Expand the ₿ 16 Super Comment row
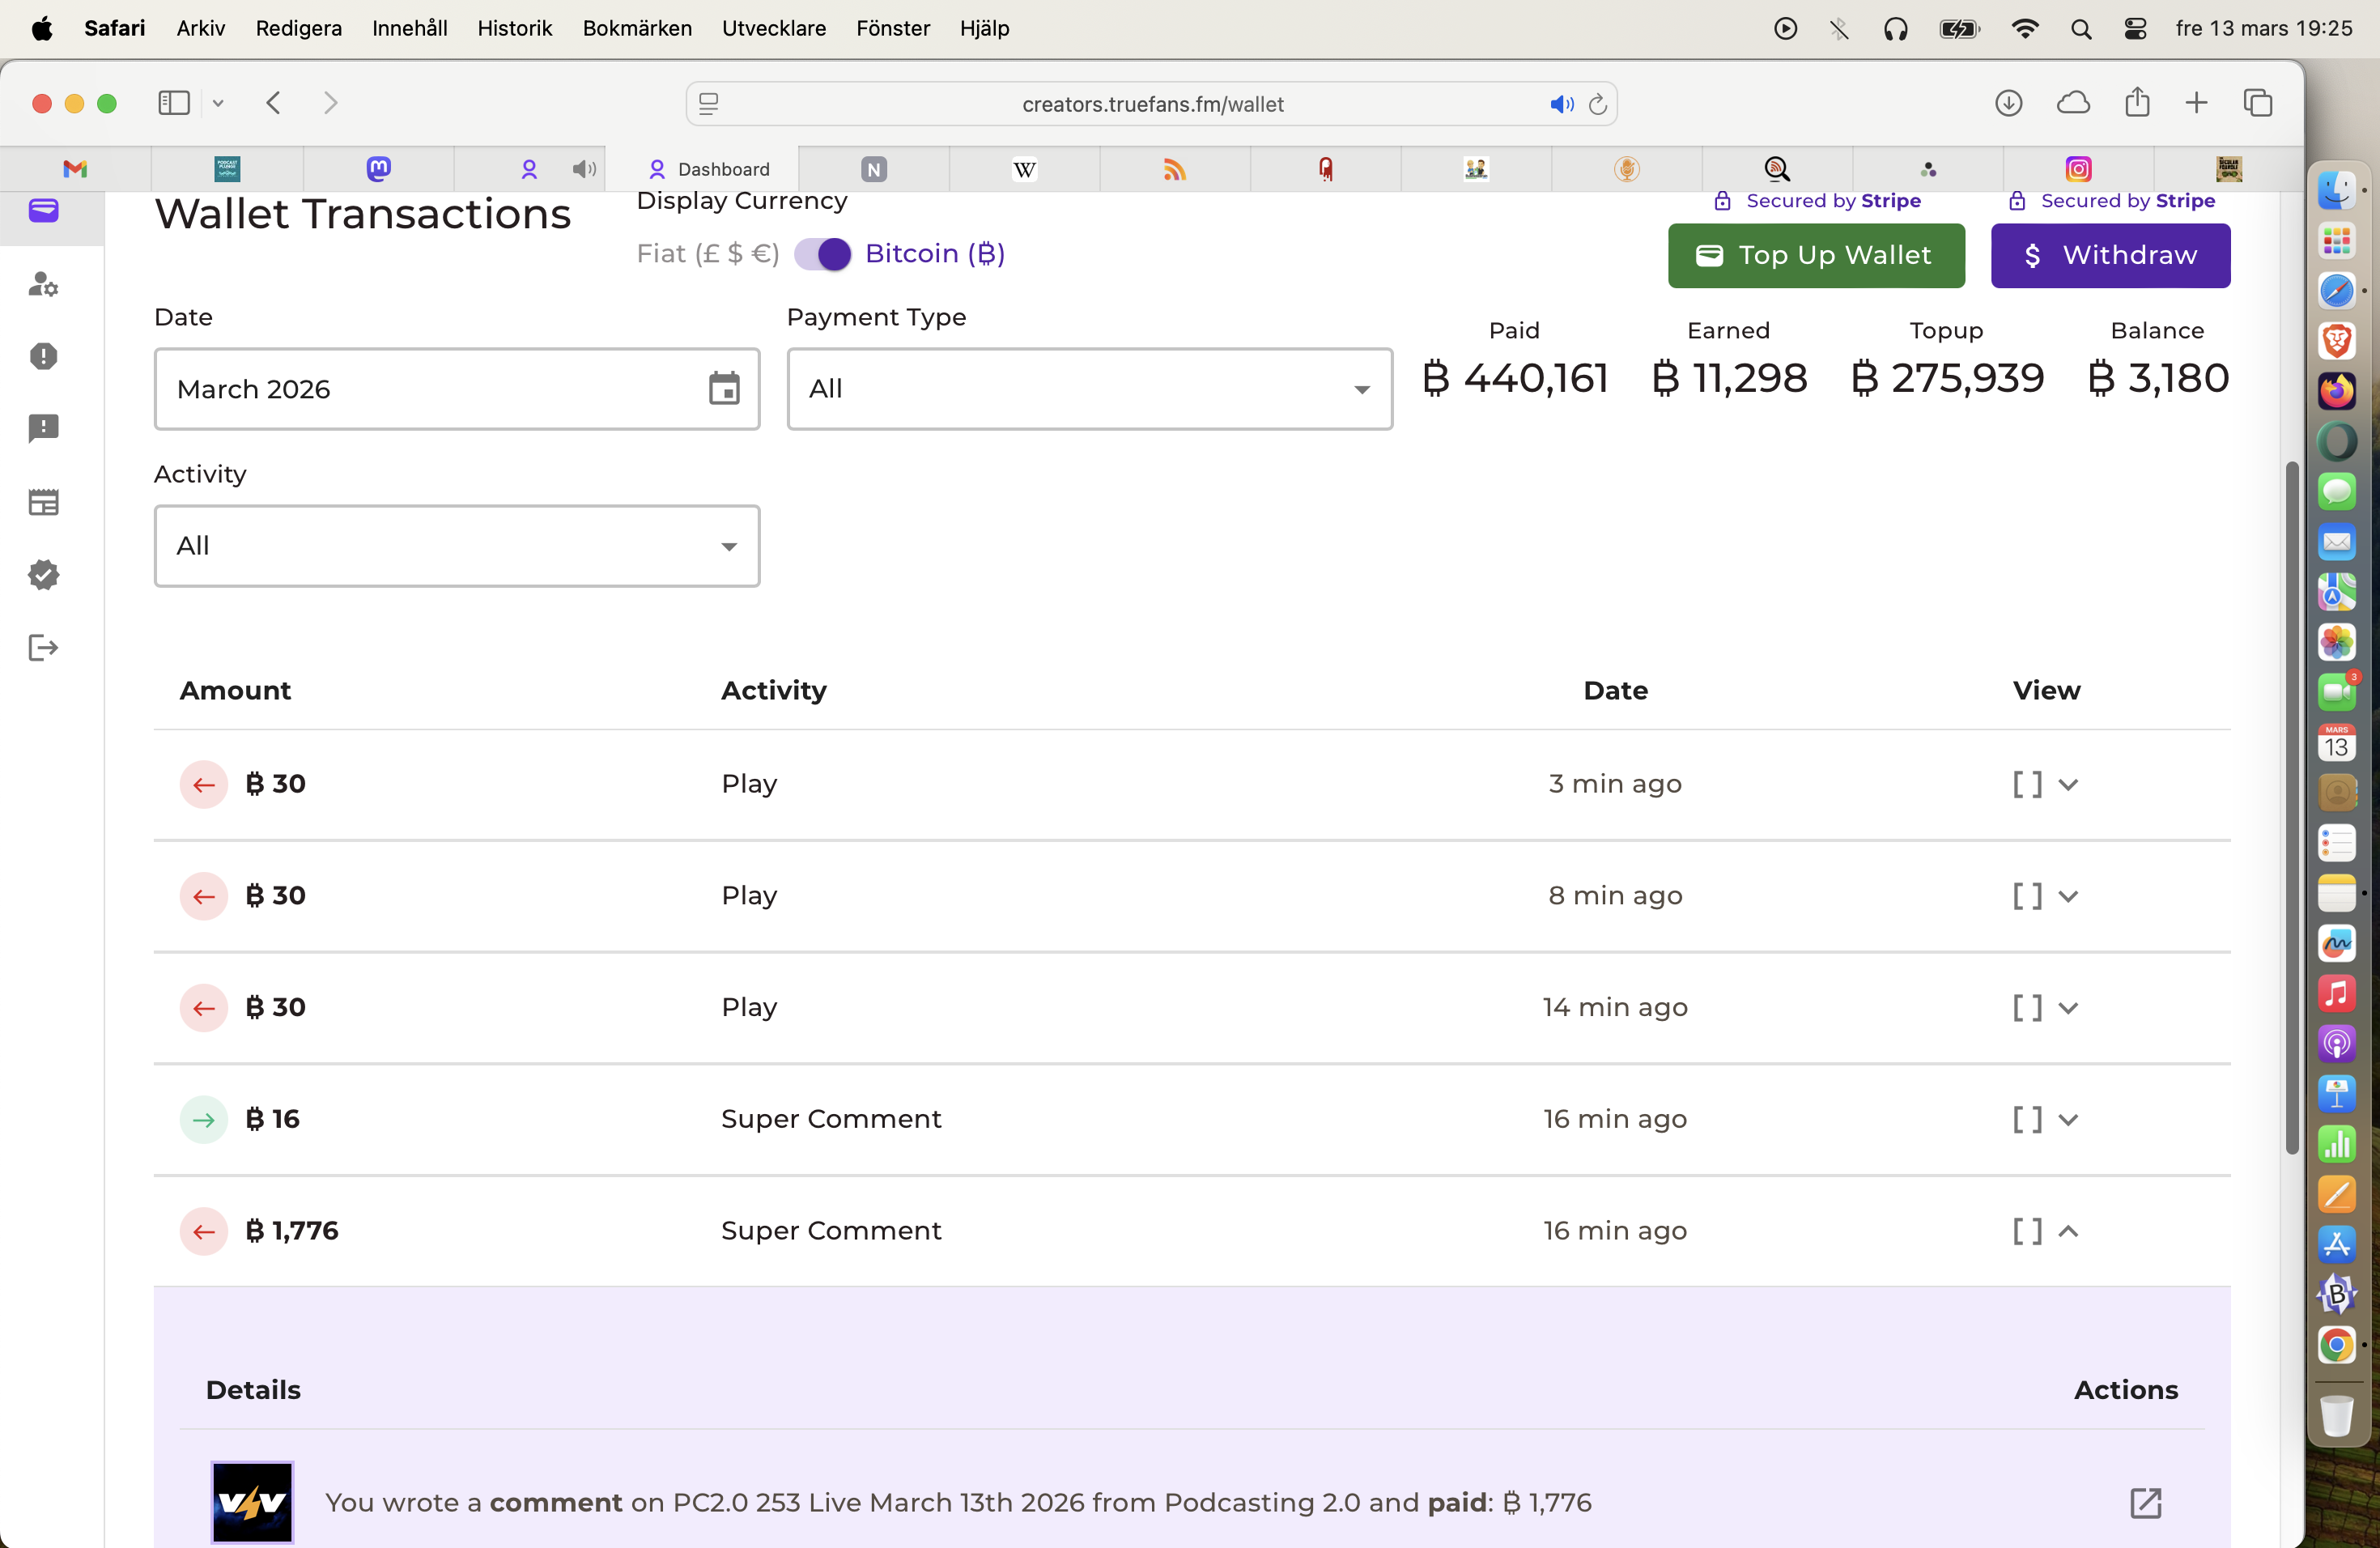Image resolution: width=2380 pixels, height=1548 pixels. click(x=2068, y=1119)
